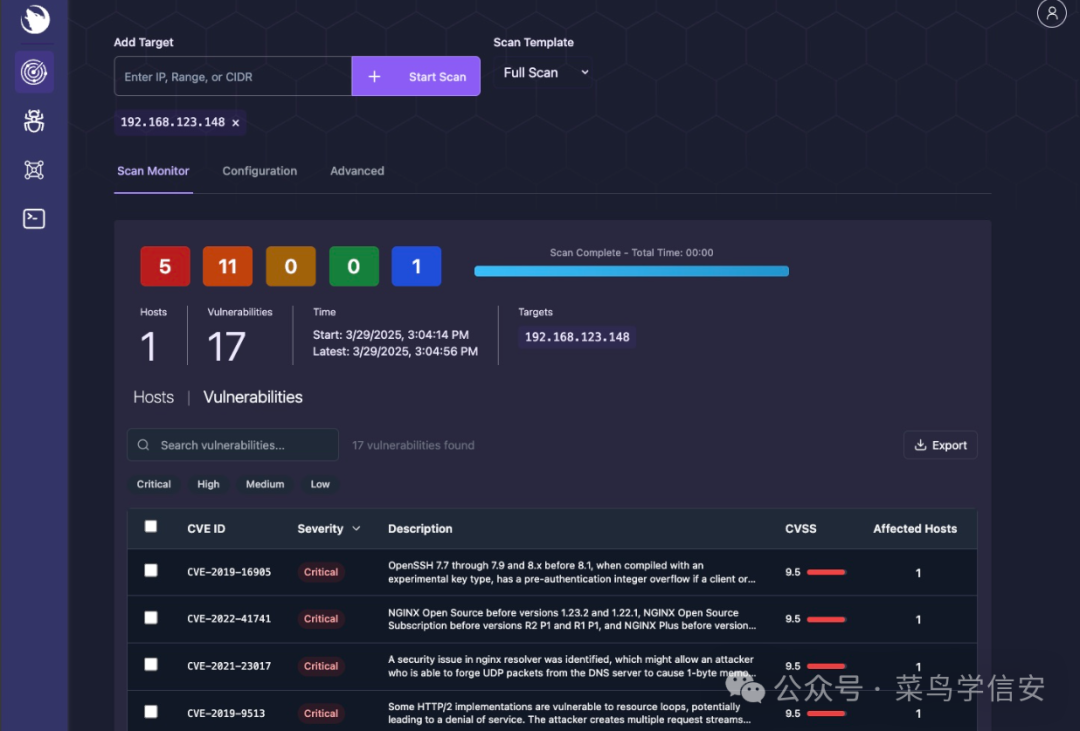Viewport: 1080px width, 731px height.
Task: Open the user profile icon
Action: (1051, 13)
